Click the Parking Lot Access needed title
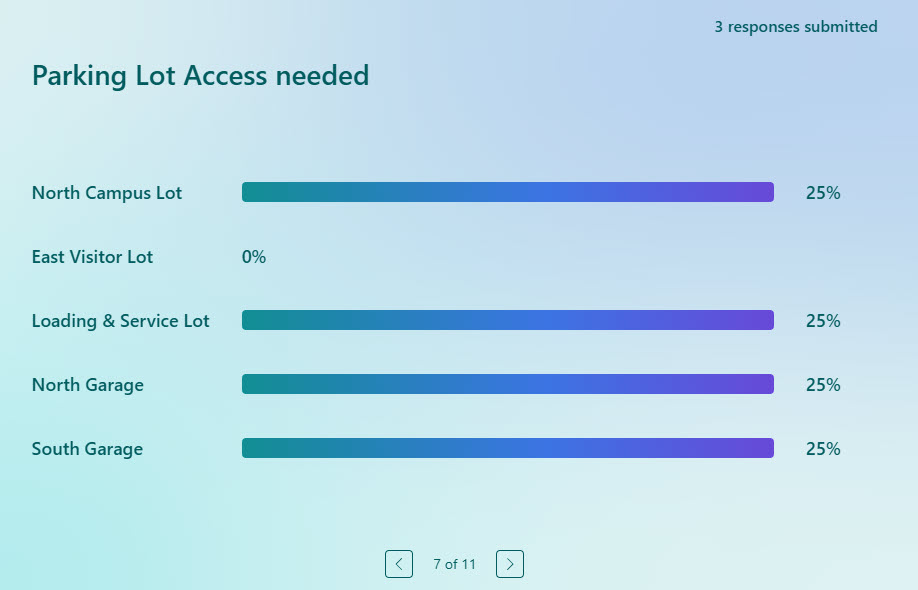 coord(200,75)
